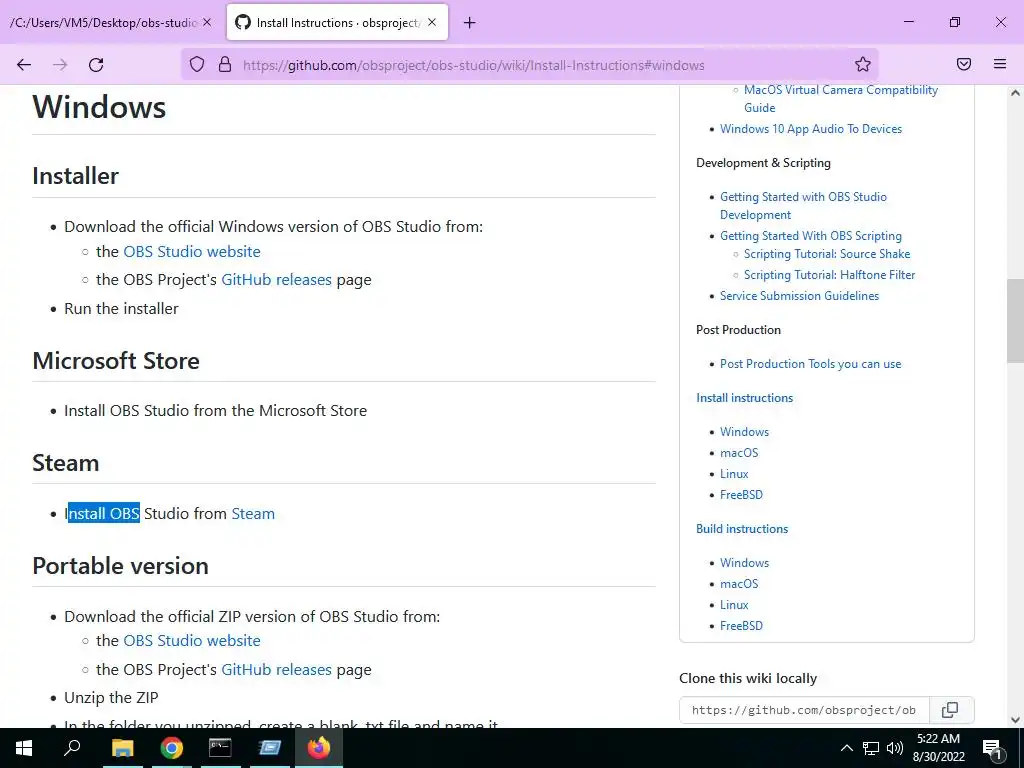Open Windows under Build instructions

744,562
